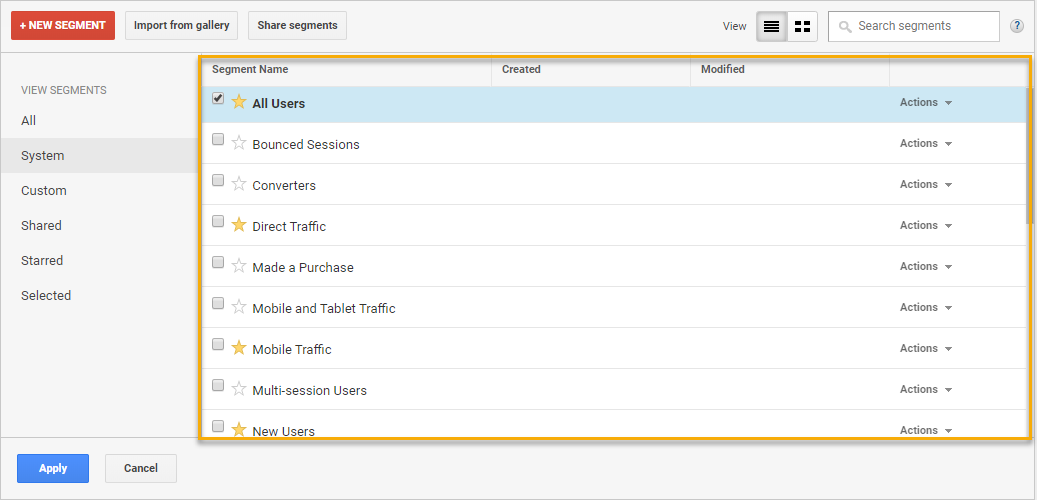Open Actions dropdown for Mobile Traffic
The height and width of the screenshot is (500, 1037).
point(925,348)
